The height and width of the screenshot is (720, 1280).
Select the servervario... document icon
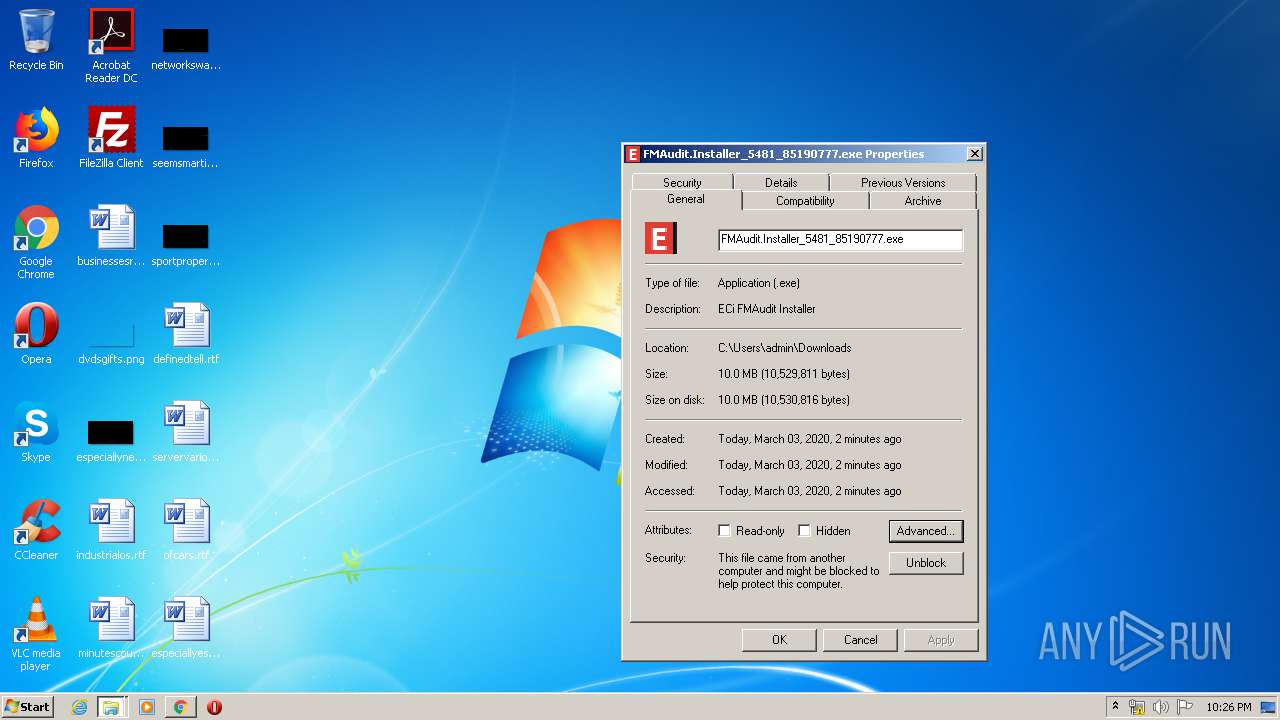[x=186, y=432]
